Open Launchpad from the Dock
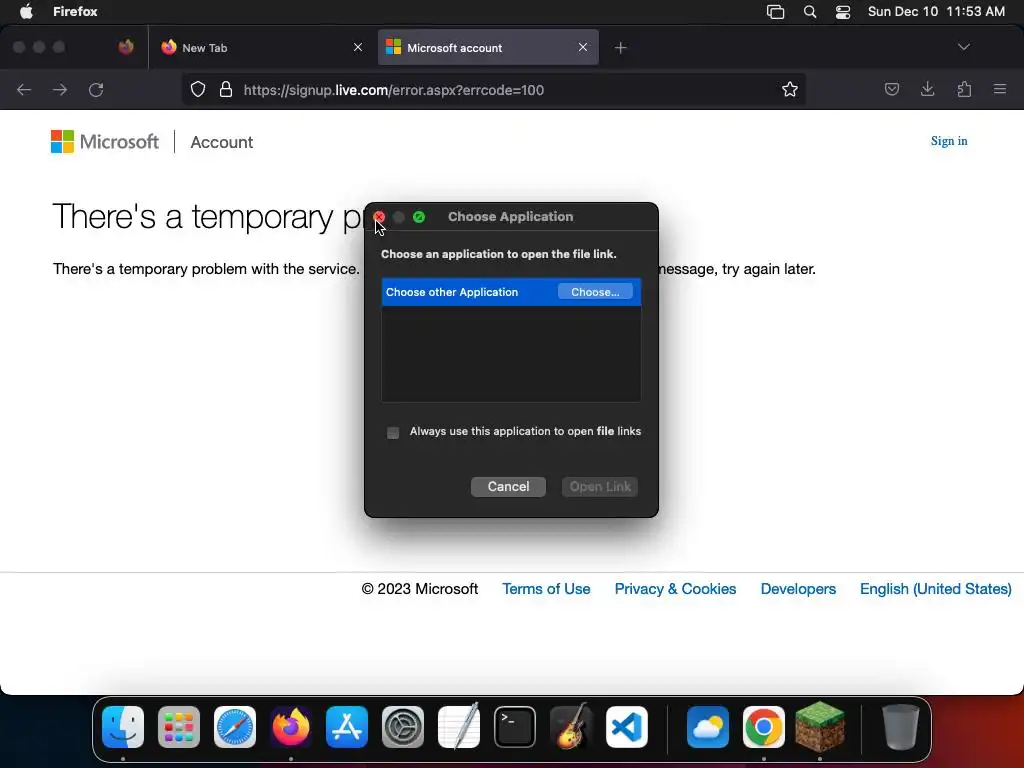The image size is (1024, 768). 179,727
